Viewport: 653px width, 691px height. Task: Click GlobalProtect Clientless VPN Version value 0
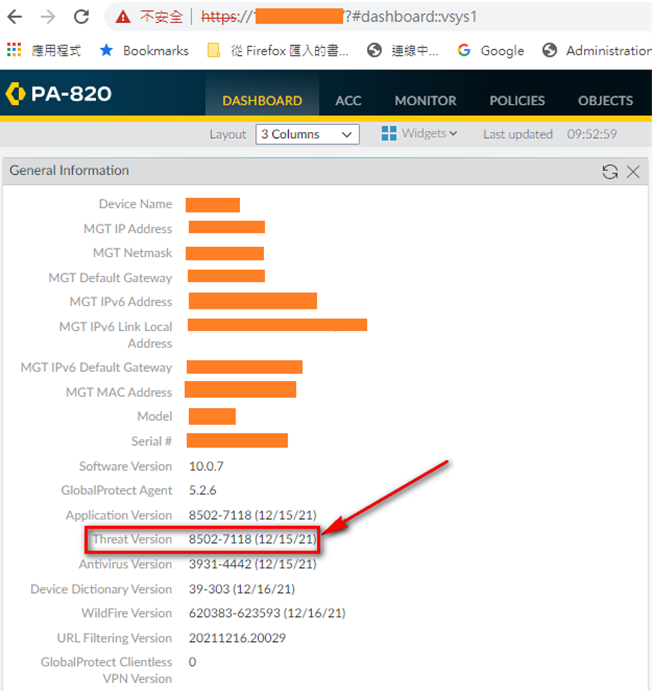193,662
